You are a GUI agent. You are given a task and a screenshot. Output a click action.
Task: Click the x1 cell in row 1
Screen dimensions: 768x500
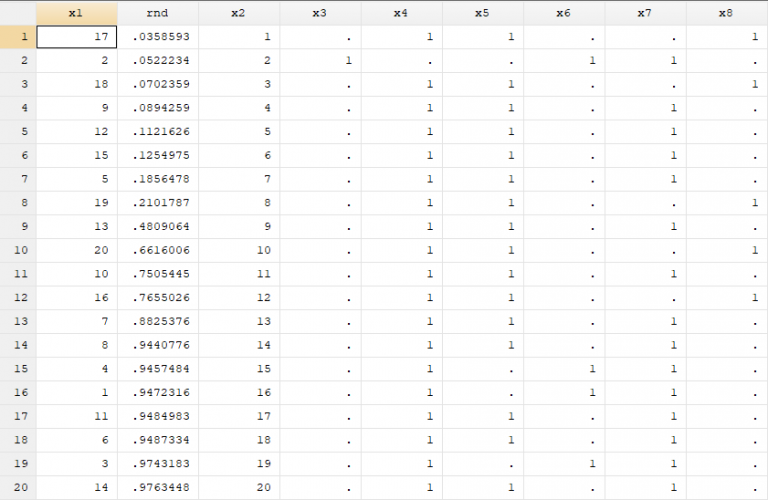[x=76, y=37]
